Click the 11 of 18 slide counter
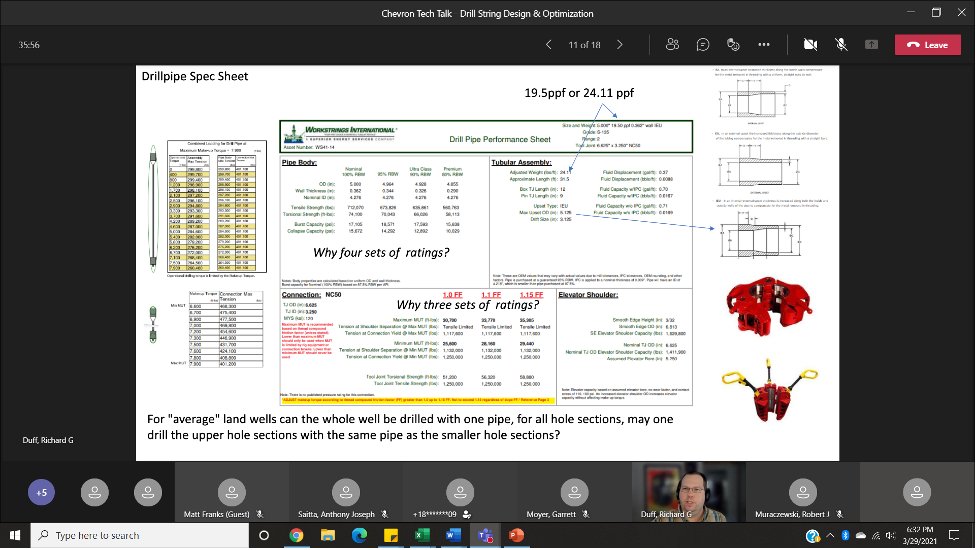The image size is (977, 550). tap(584, 45)
